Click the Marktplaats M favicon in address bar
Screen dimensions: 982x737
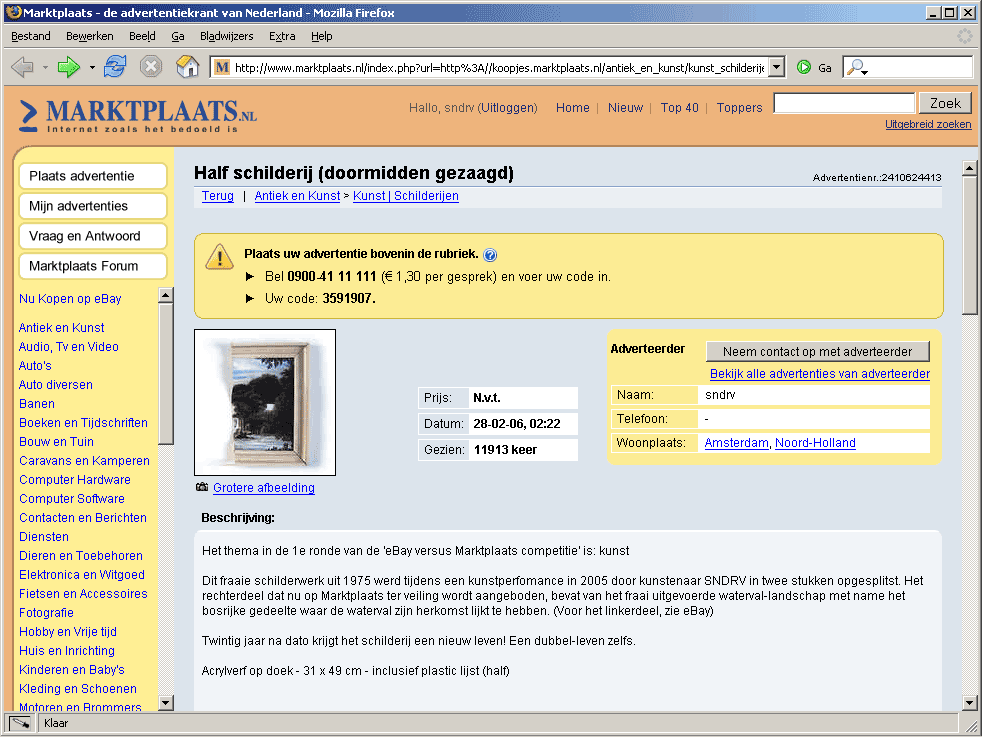click(222, 67)
